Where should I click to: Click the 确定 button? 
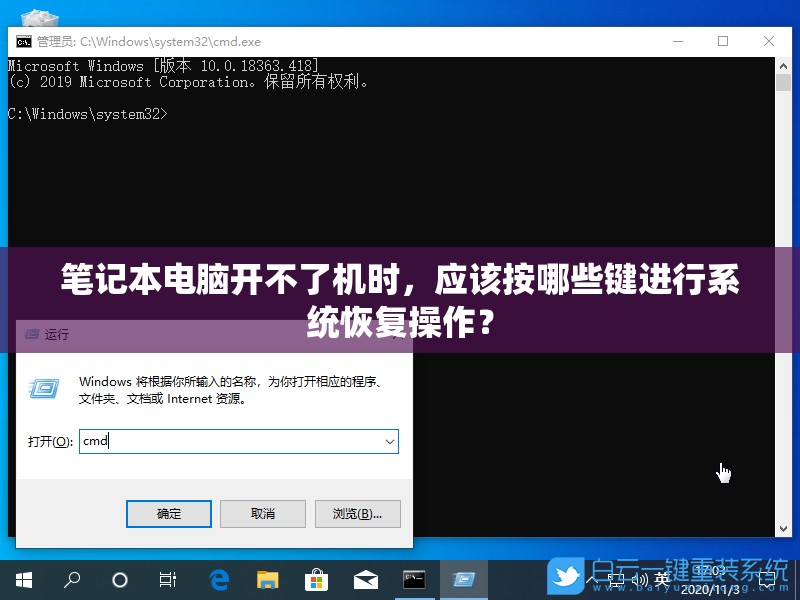pyautogui.click(x=169, y=514)
